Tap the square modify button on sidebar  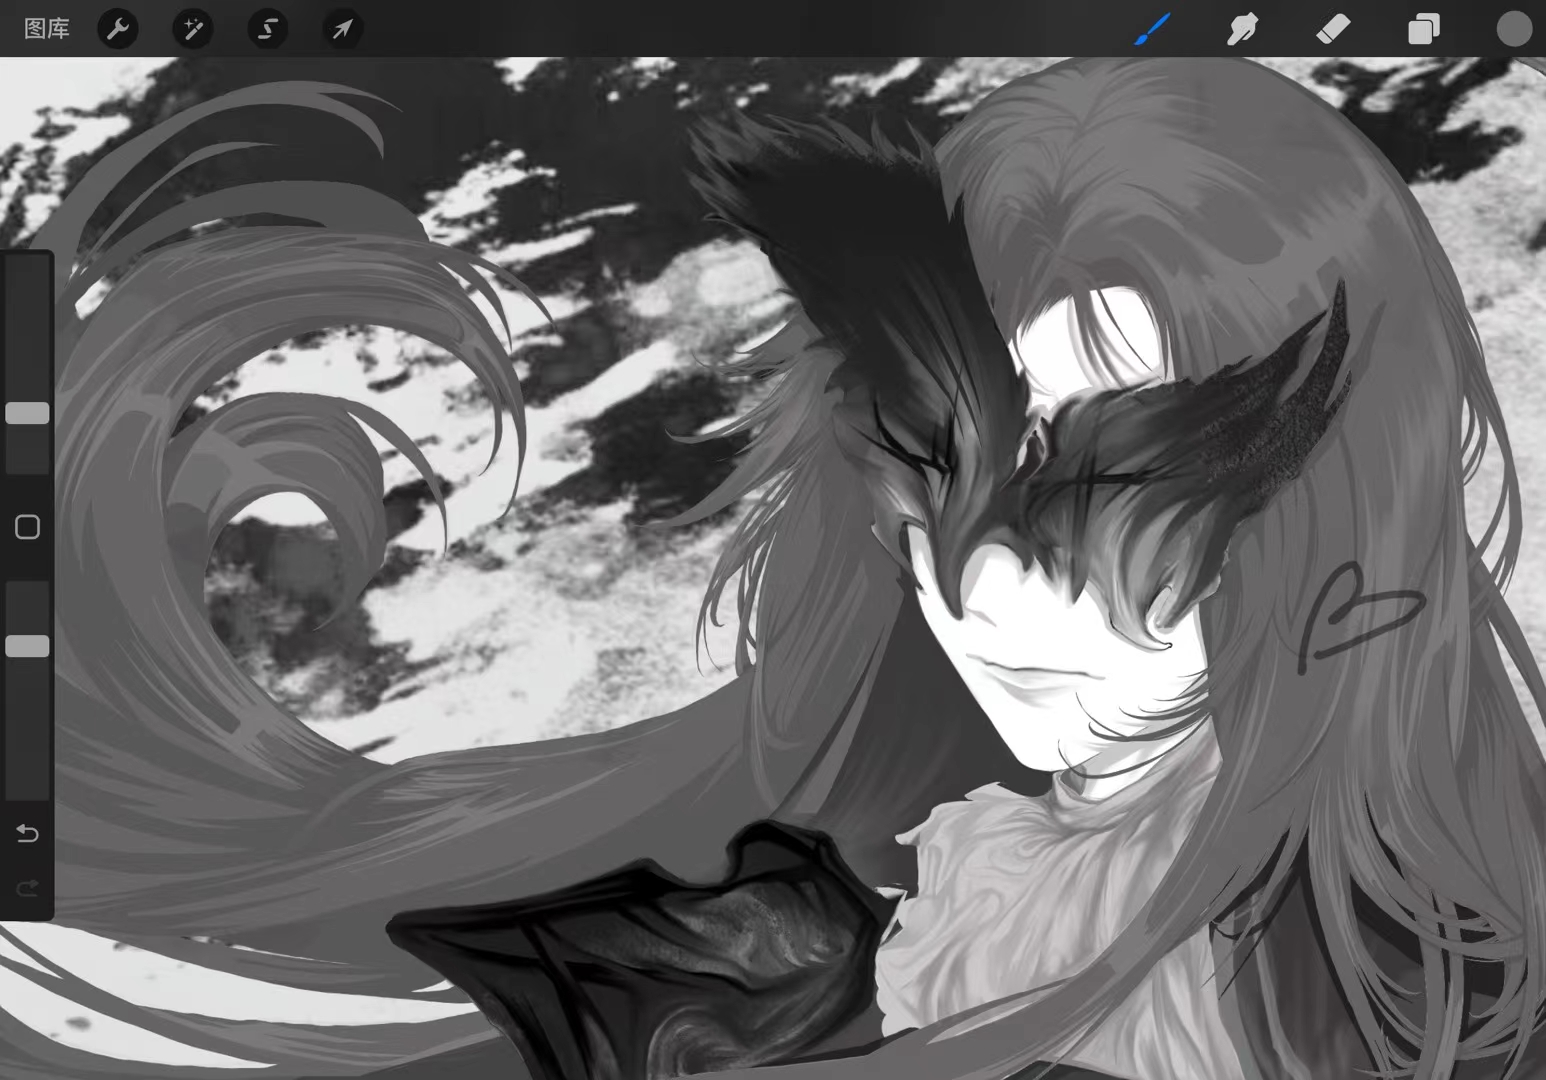(x=27, y=527)
